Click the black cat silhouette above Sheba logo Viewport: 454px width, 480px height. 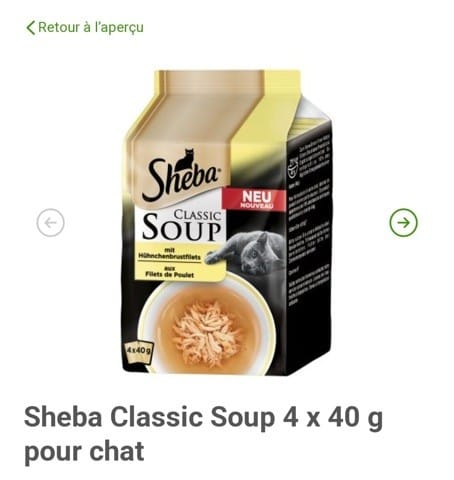(186, 159)
